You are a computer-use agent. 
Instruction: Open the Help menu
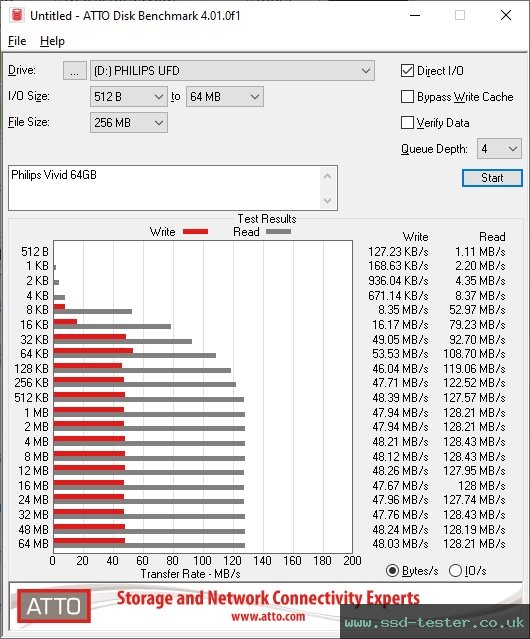click(52, 41)
